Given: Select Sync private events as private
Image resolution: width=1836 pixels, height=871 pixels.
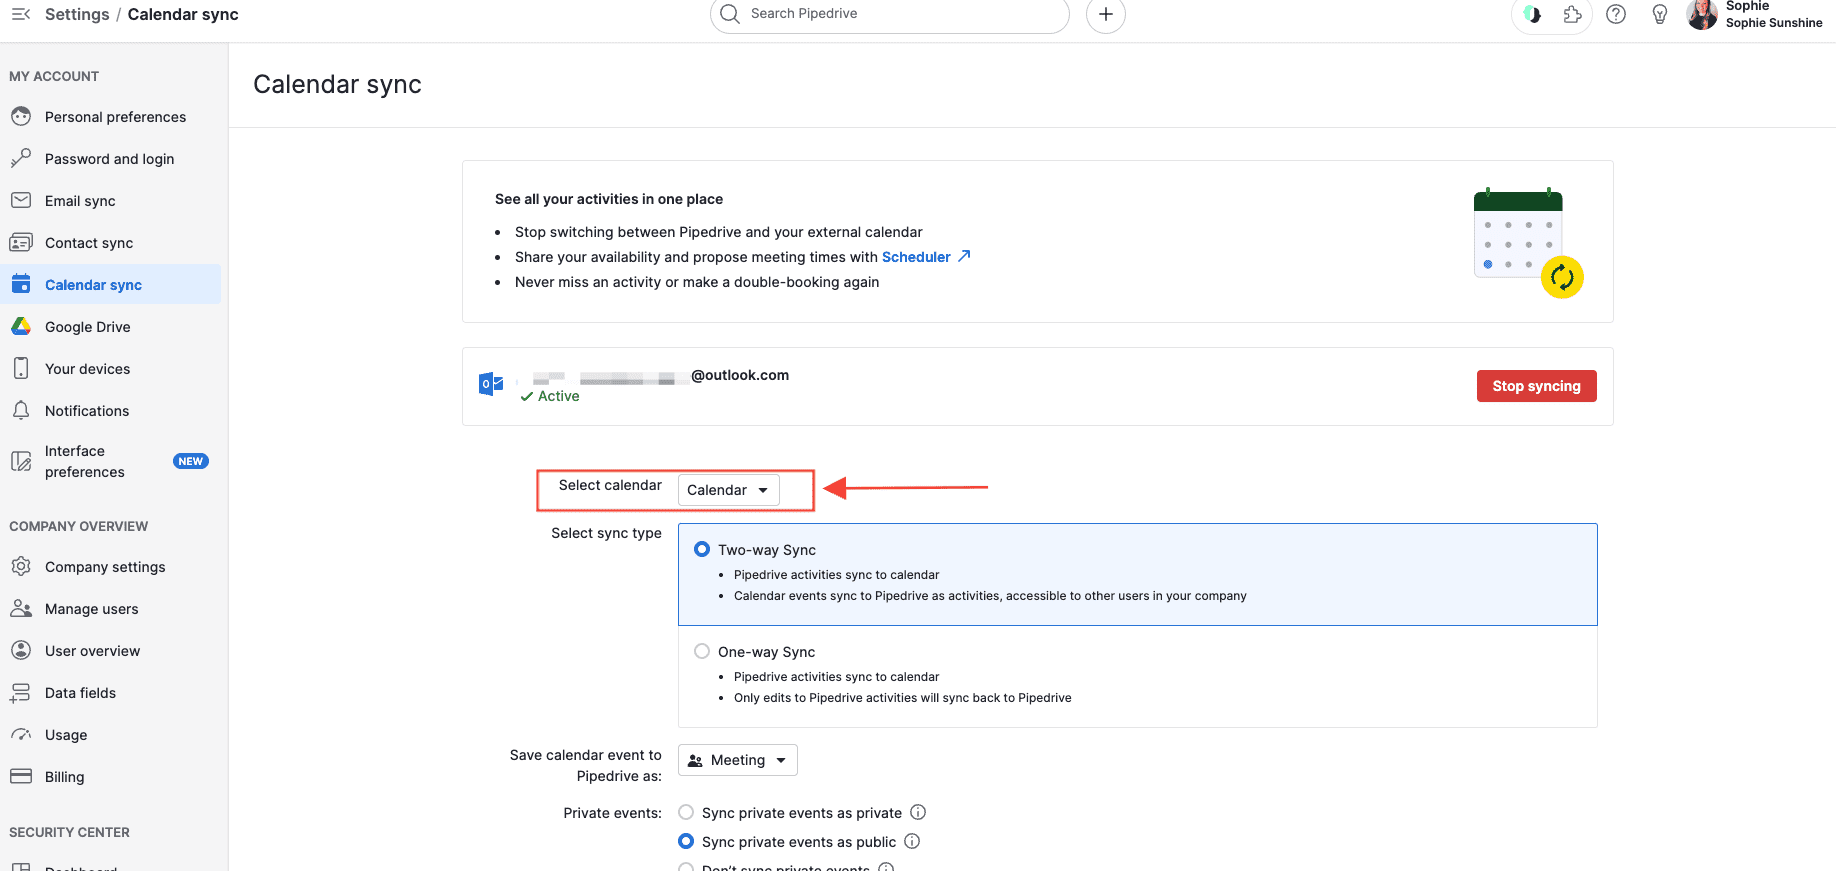Looking at the screenshot, I should pyautogui.click(x=686, y=812).
